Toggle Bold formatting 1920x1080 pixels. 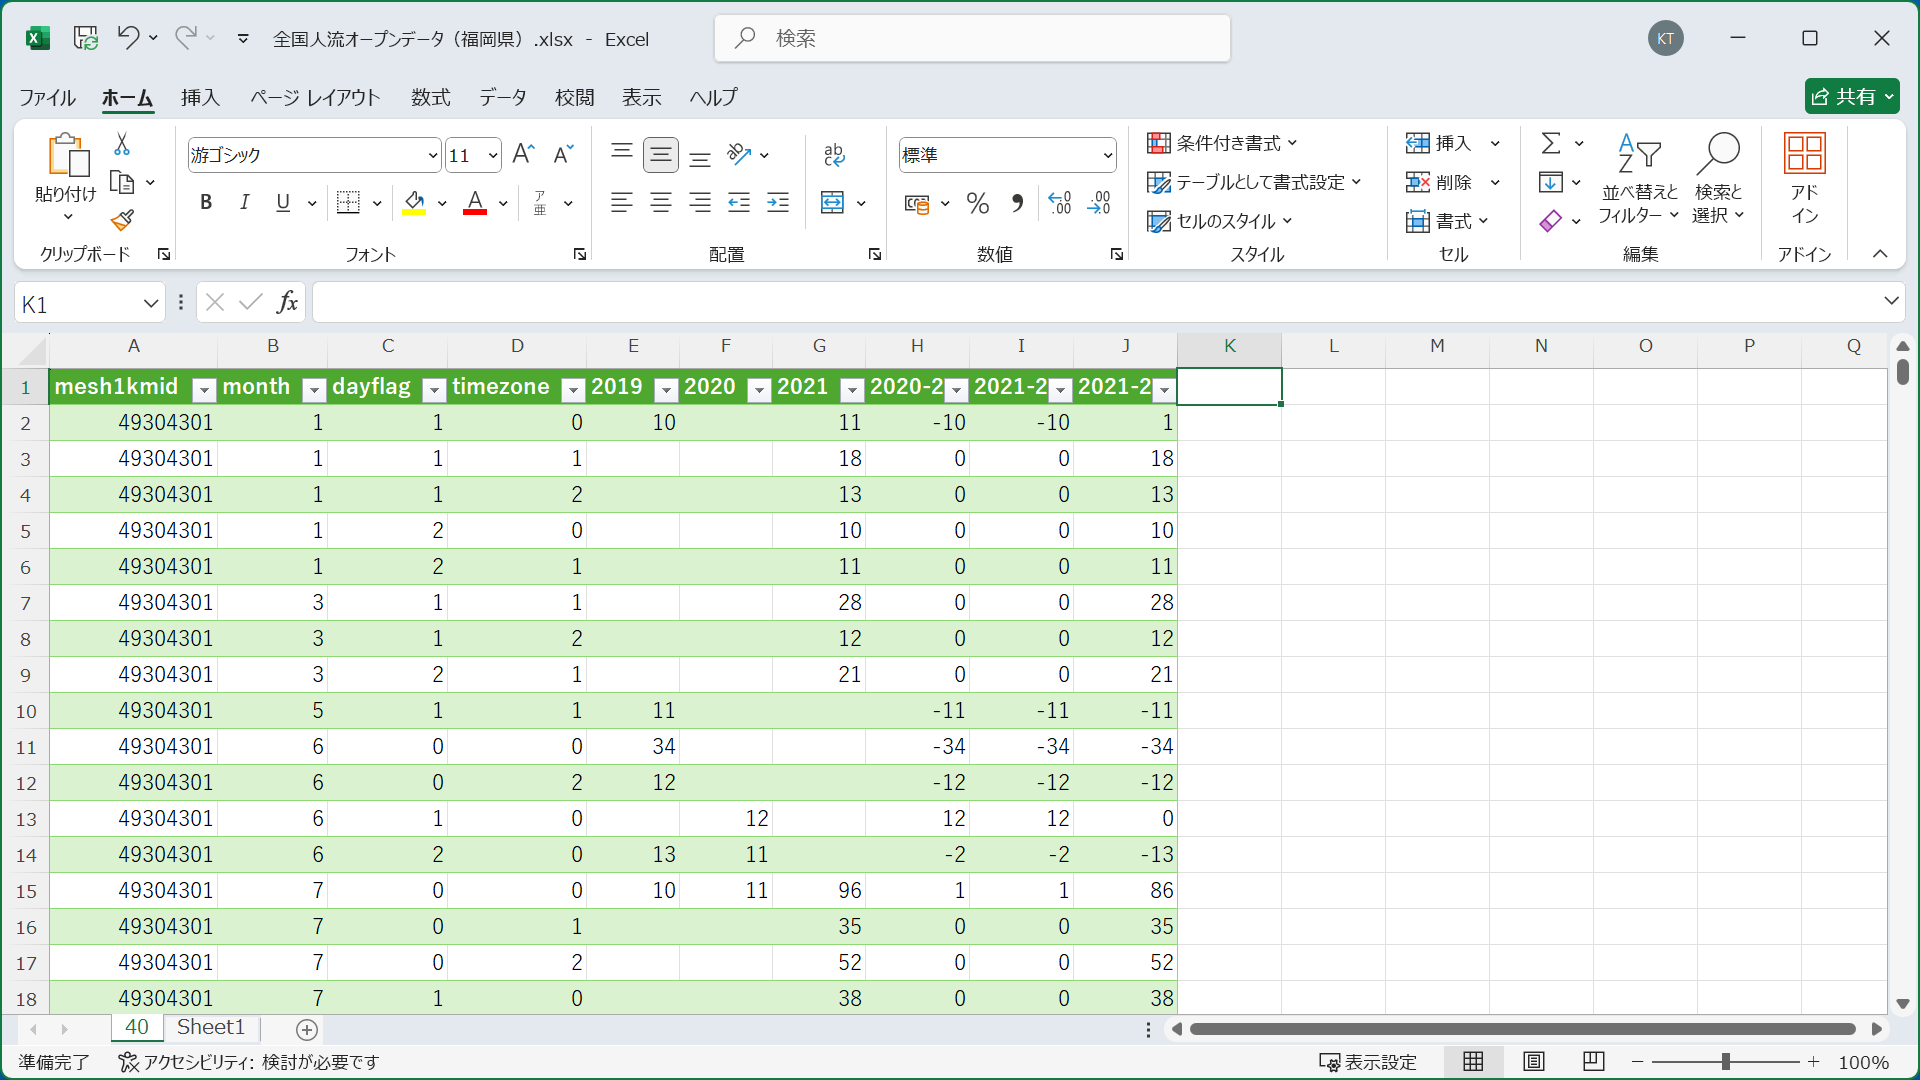pos(206,203)
